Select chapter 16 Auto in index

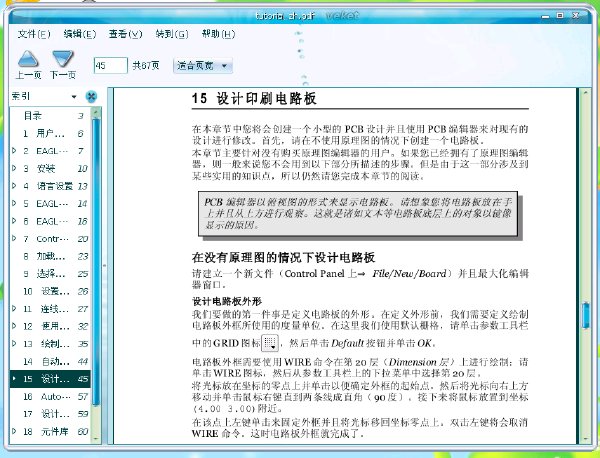[50, 396]
